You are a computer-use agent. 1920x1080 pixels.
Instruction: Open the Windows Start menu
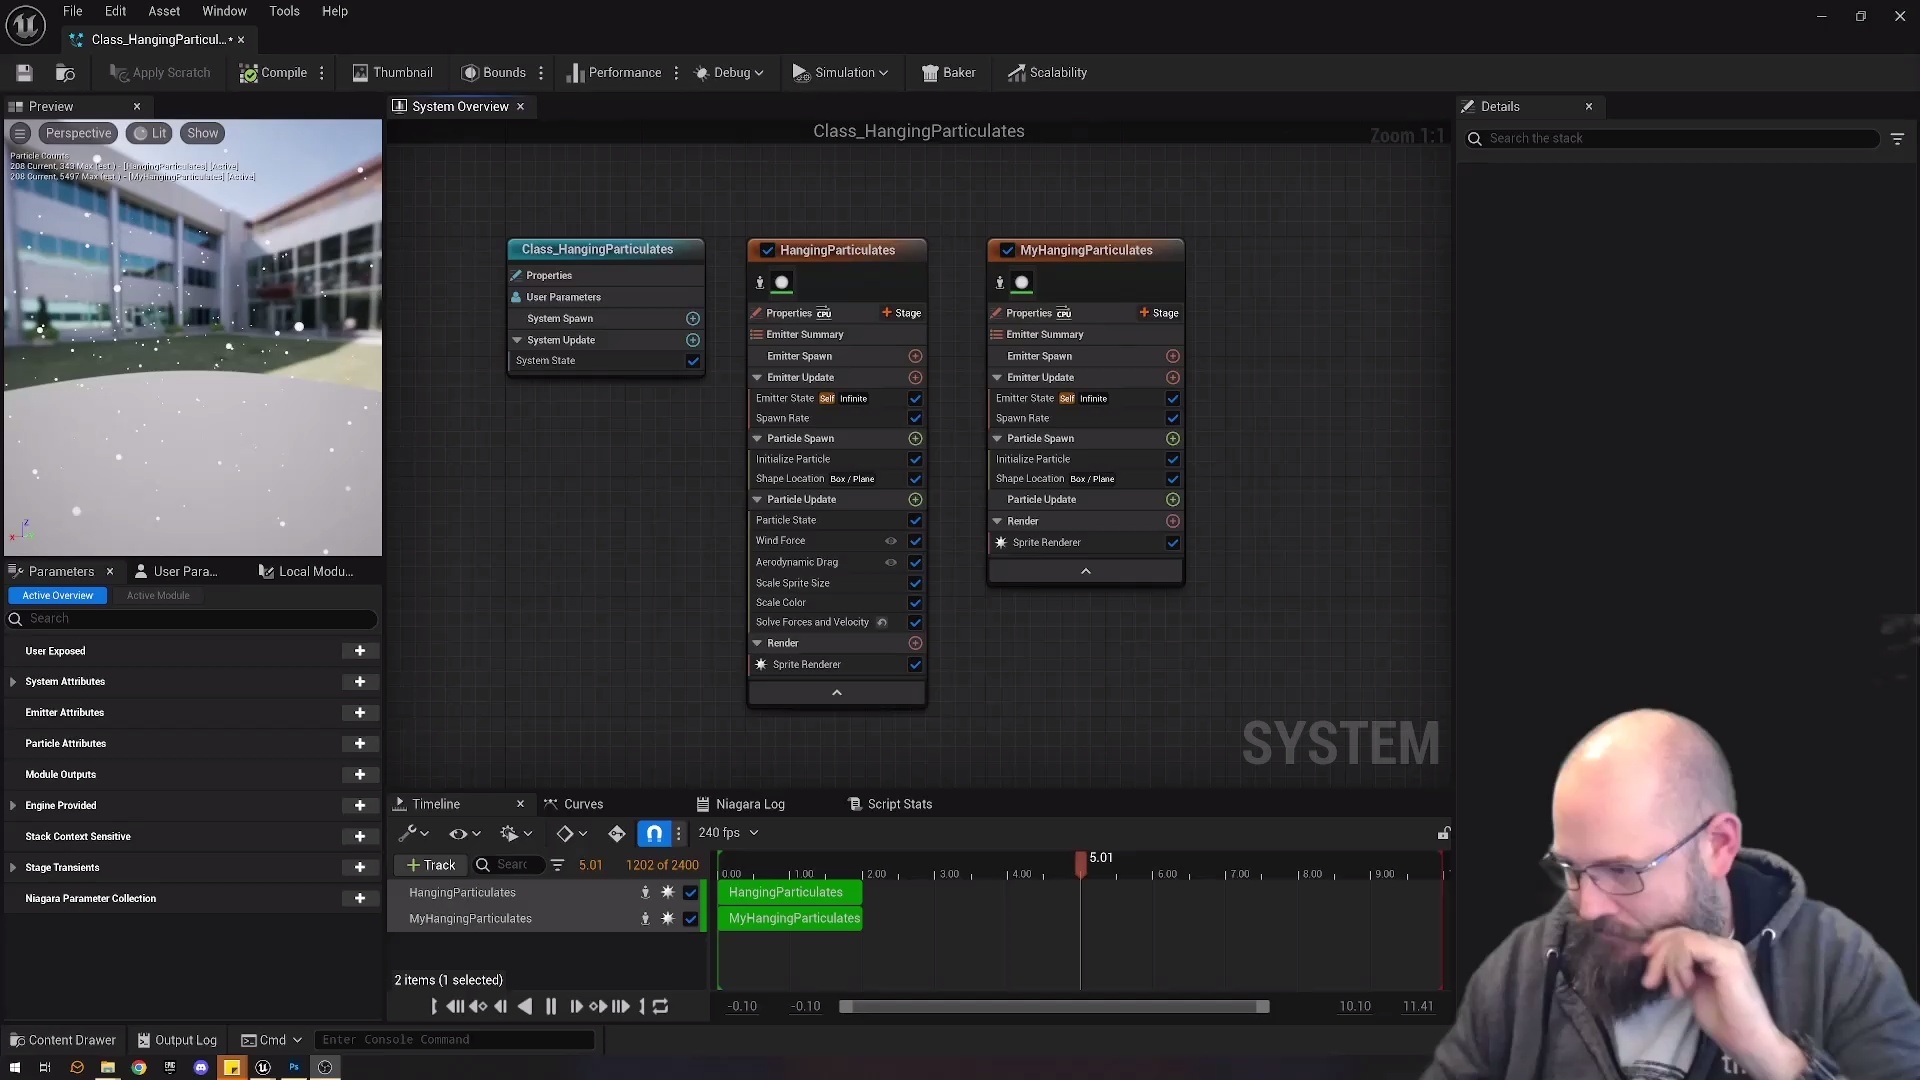[x=15, y=1067]
